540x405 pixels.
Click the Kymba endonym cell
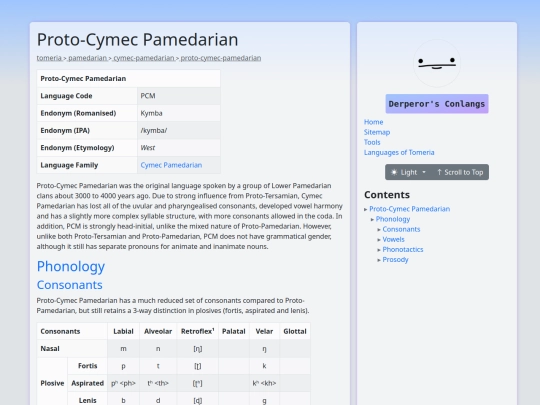179,113
